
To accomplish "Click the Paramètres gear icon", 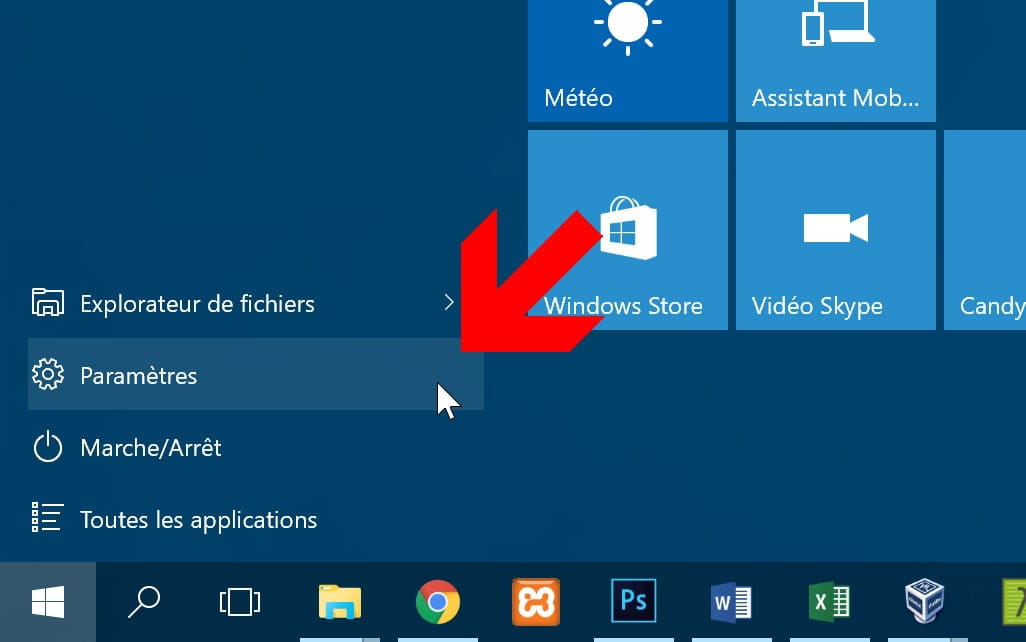I will pyautogui.click(x=48, y=375).
